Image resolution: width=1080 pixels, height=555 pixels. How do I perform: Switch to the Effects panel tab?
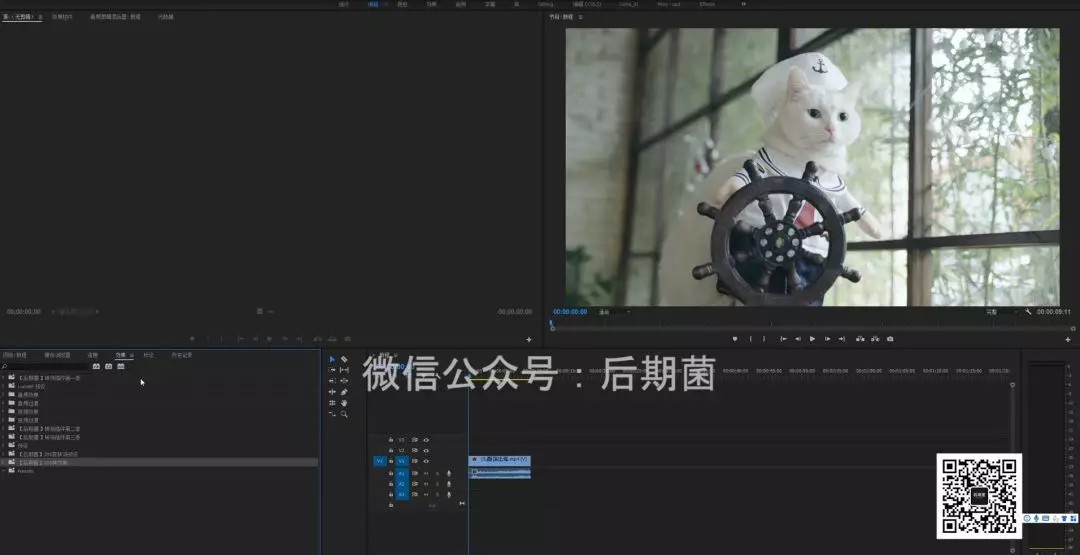tap(121, 355)
